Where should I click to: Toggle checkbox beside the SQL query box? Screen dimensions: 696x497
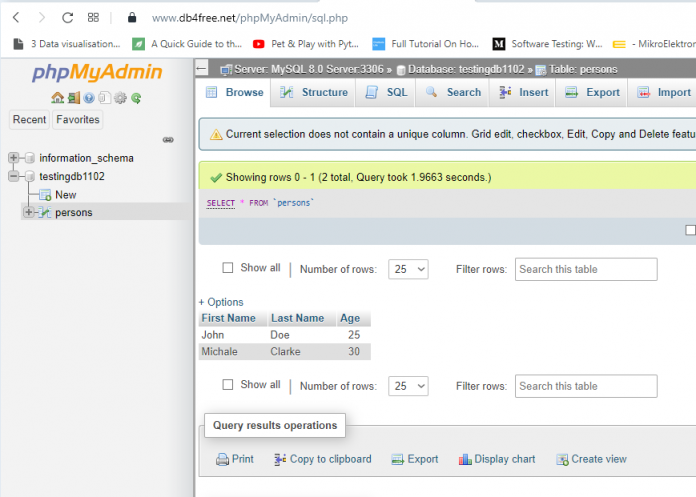tap(690, 230)
